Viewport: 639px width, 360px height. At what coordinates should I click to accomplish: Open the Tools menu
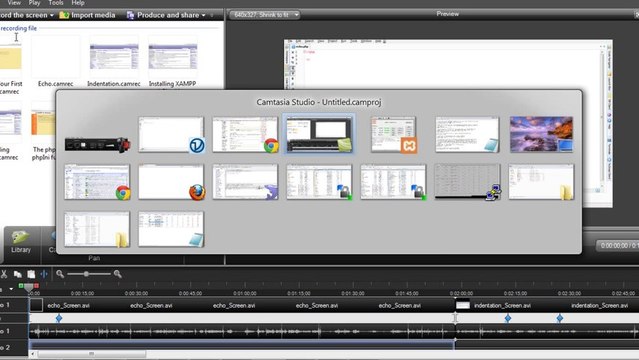coord(56,3)
